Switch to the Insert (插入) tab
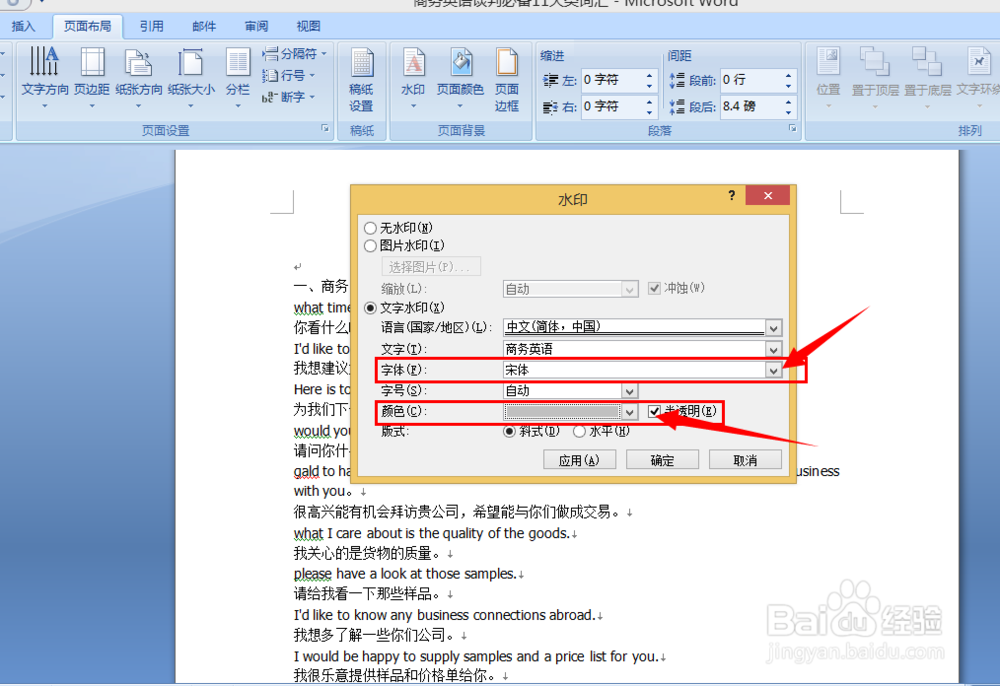The height and width of the screenshot is (686, 1000). (x=24, y=26)
